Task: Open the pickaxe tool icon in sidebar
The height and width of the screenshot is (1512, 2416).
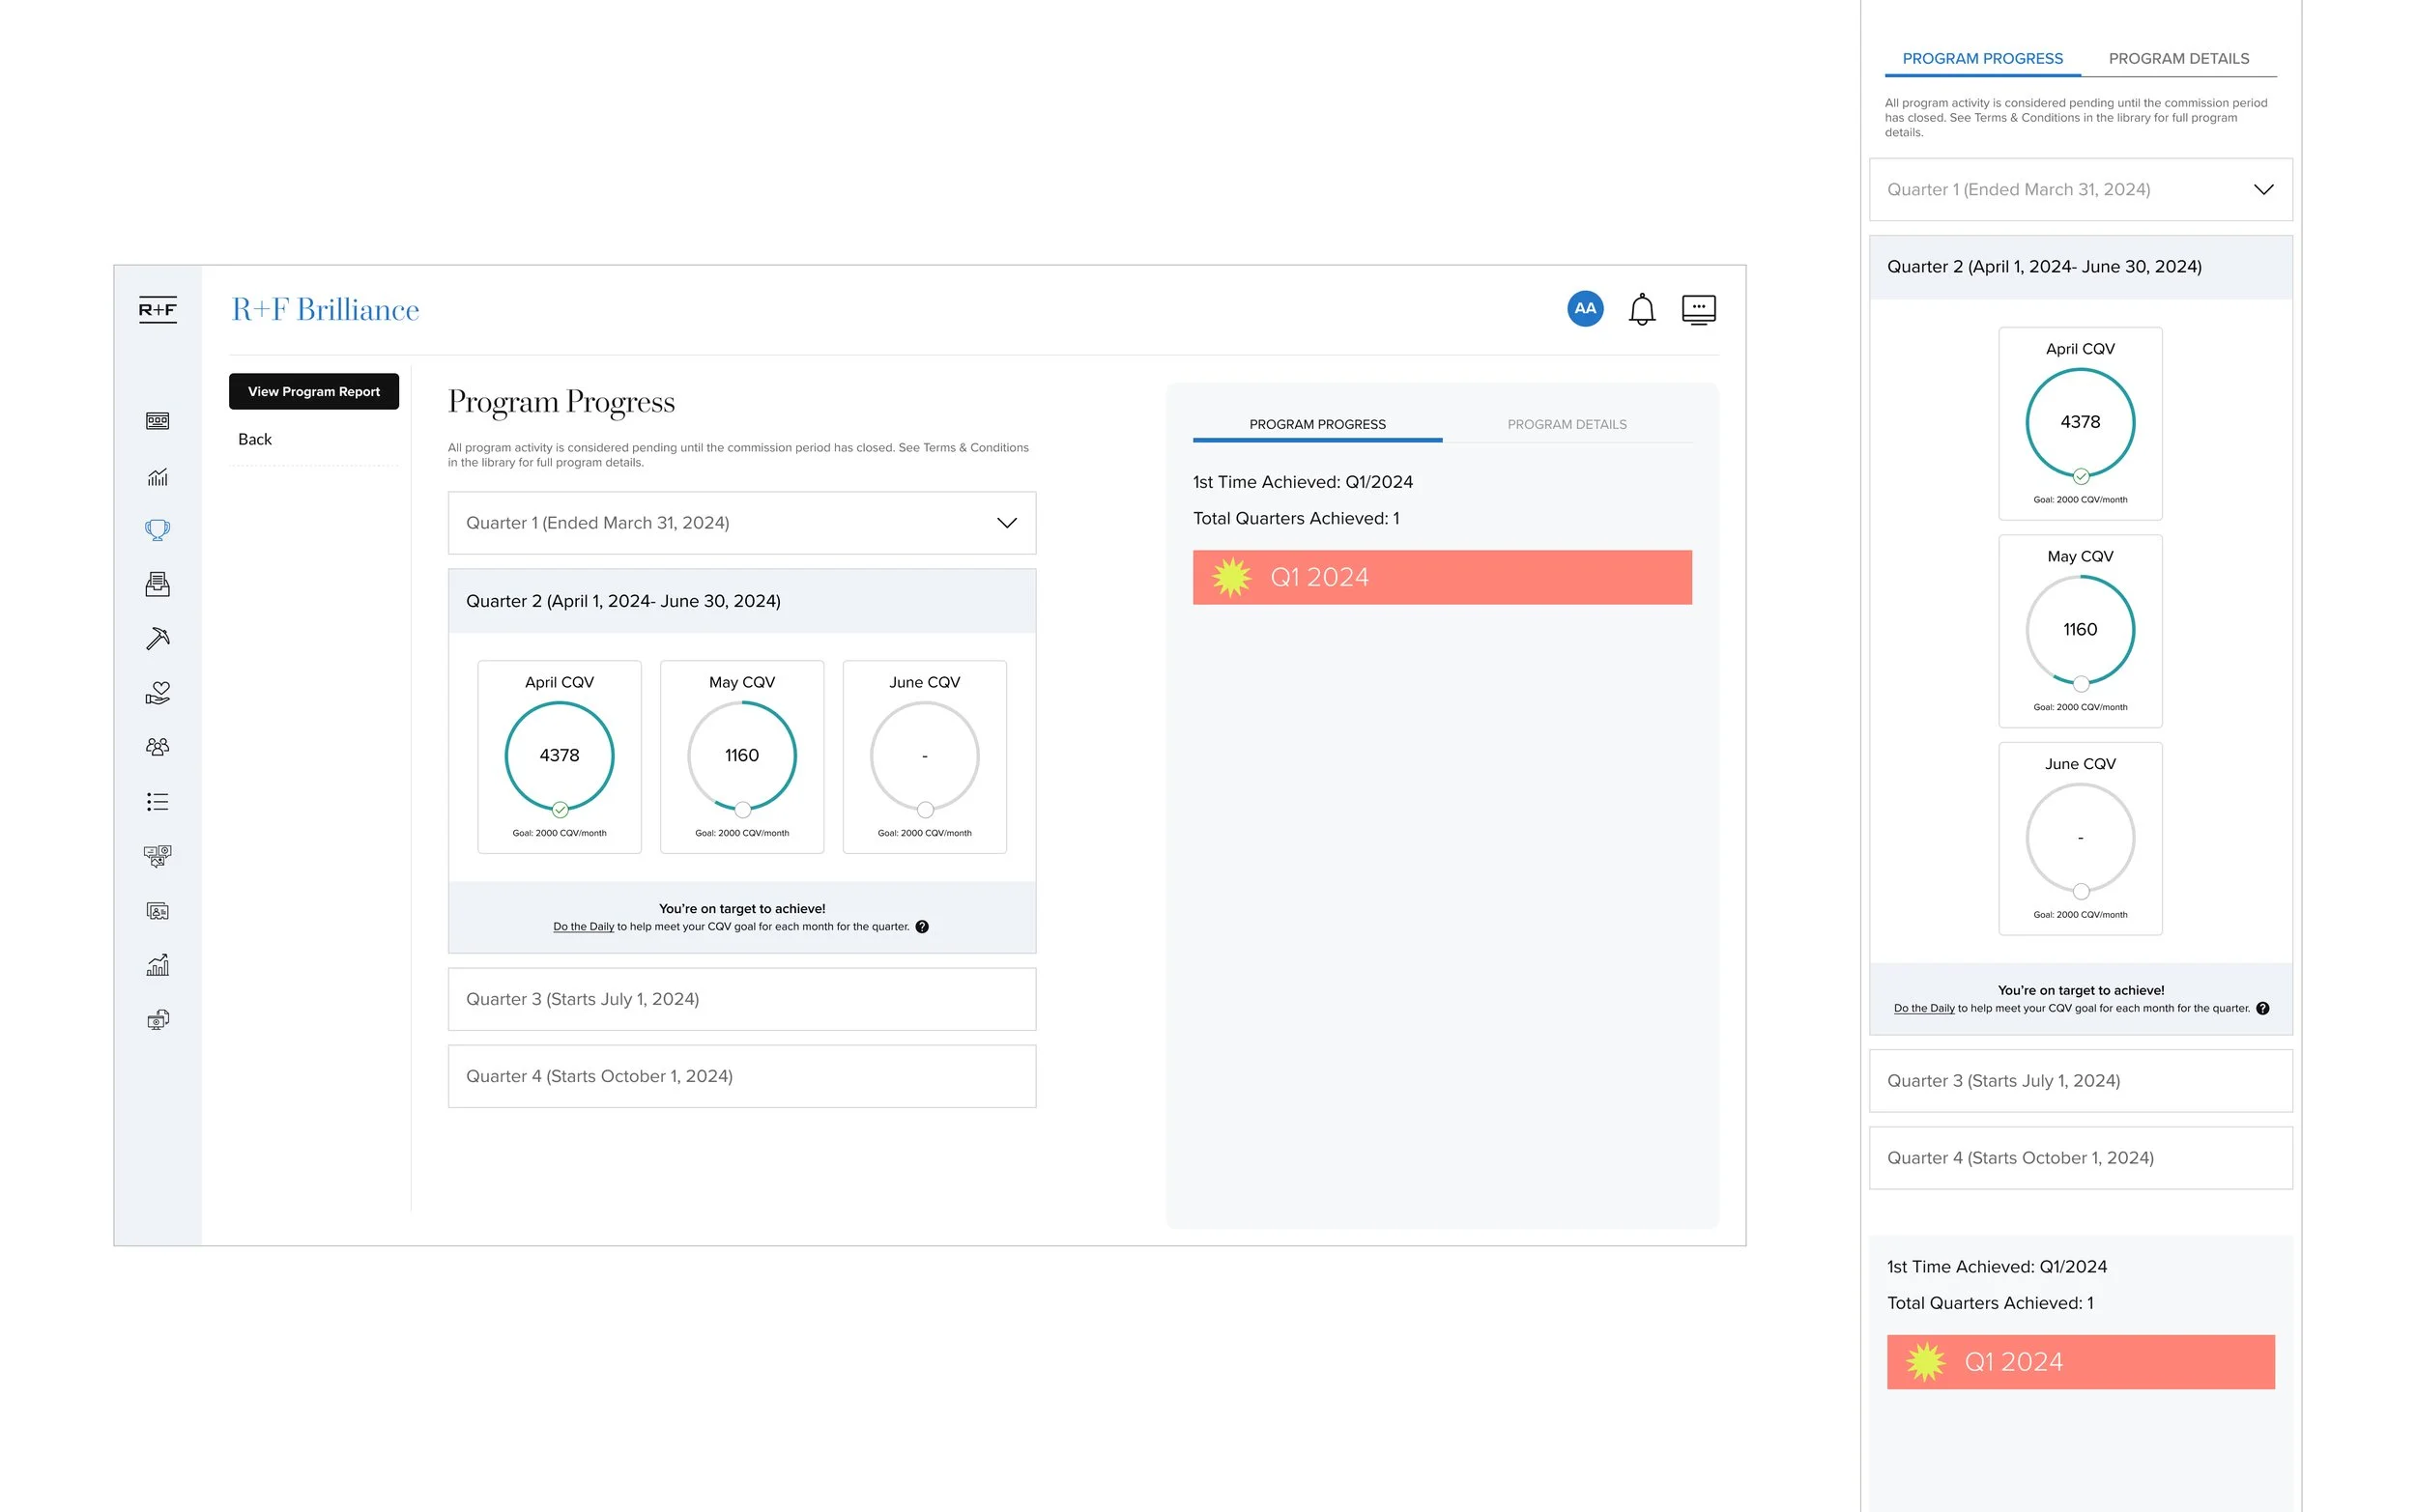Action: click(157, 638)
